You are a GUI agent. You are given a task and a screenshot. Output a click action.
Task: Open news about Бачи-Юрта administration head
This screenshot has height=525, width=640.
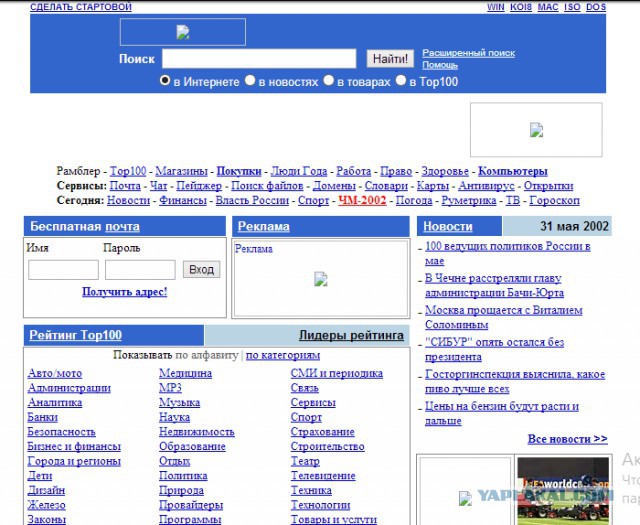[x=494, y=285]
